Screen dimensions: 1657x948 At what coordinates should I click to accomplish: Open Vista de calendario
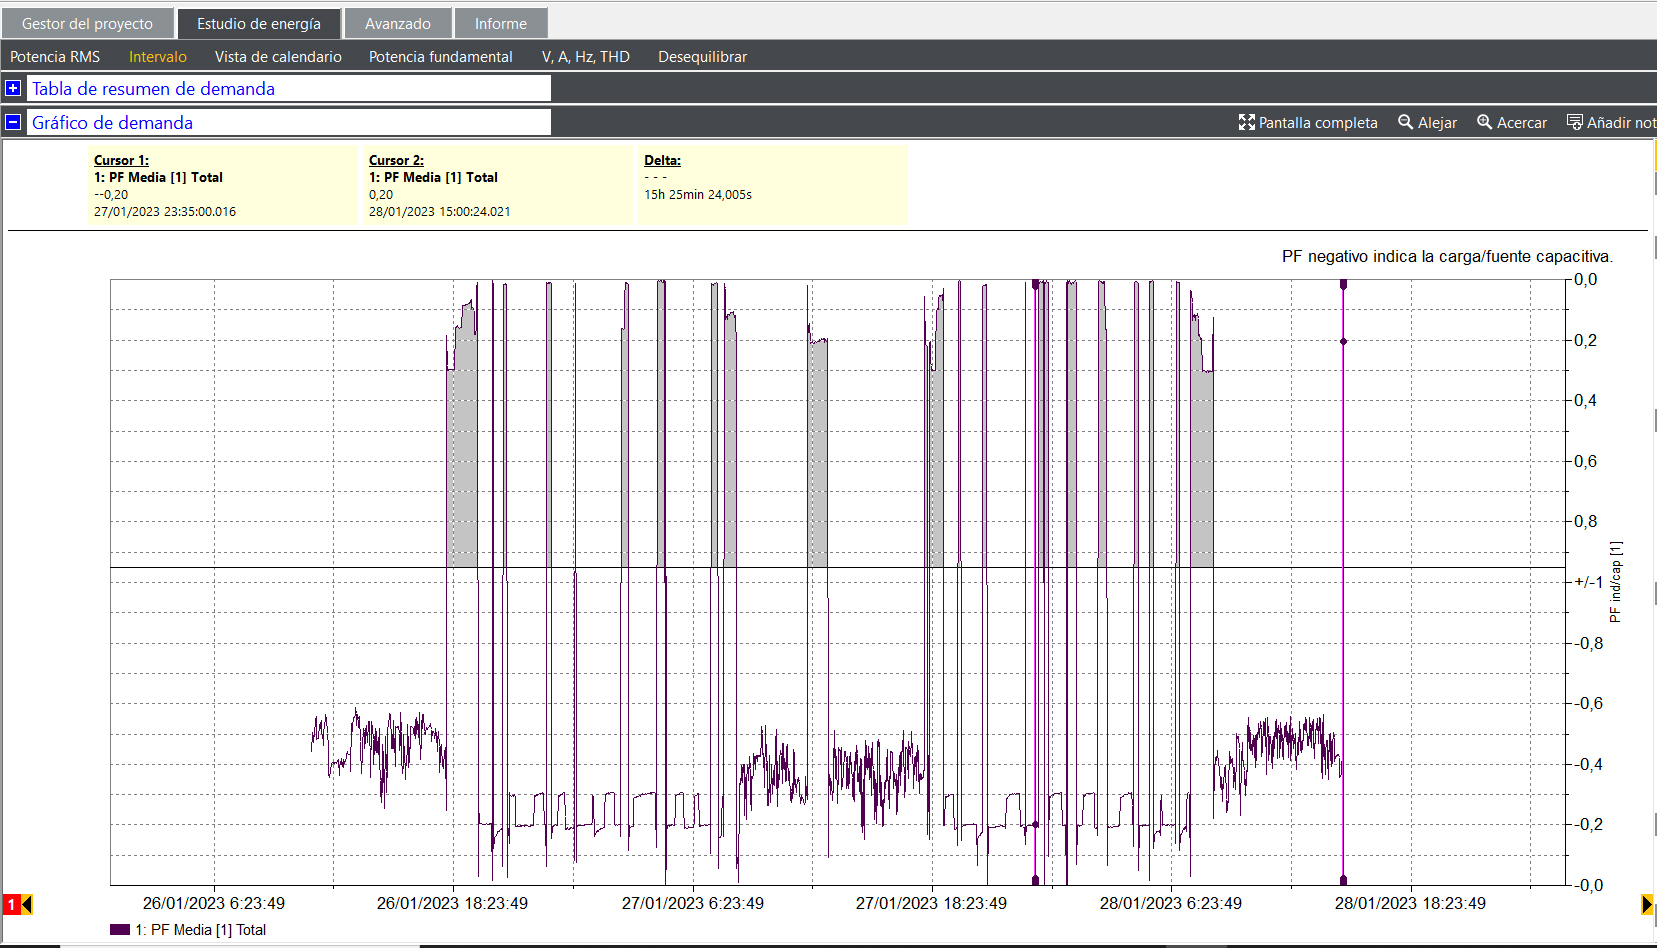[x=278, y=57]
